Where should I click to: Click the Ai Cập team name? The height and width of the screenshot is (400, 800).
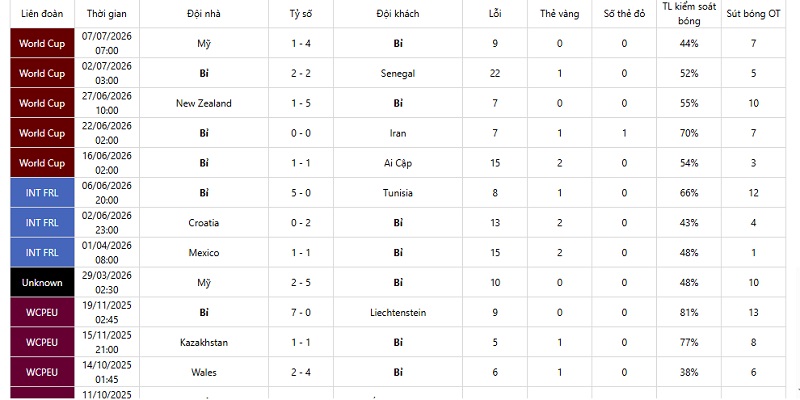click(x=398, y=163)
